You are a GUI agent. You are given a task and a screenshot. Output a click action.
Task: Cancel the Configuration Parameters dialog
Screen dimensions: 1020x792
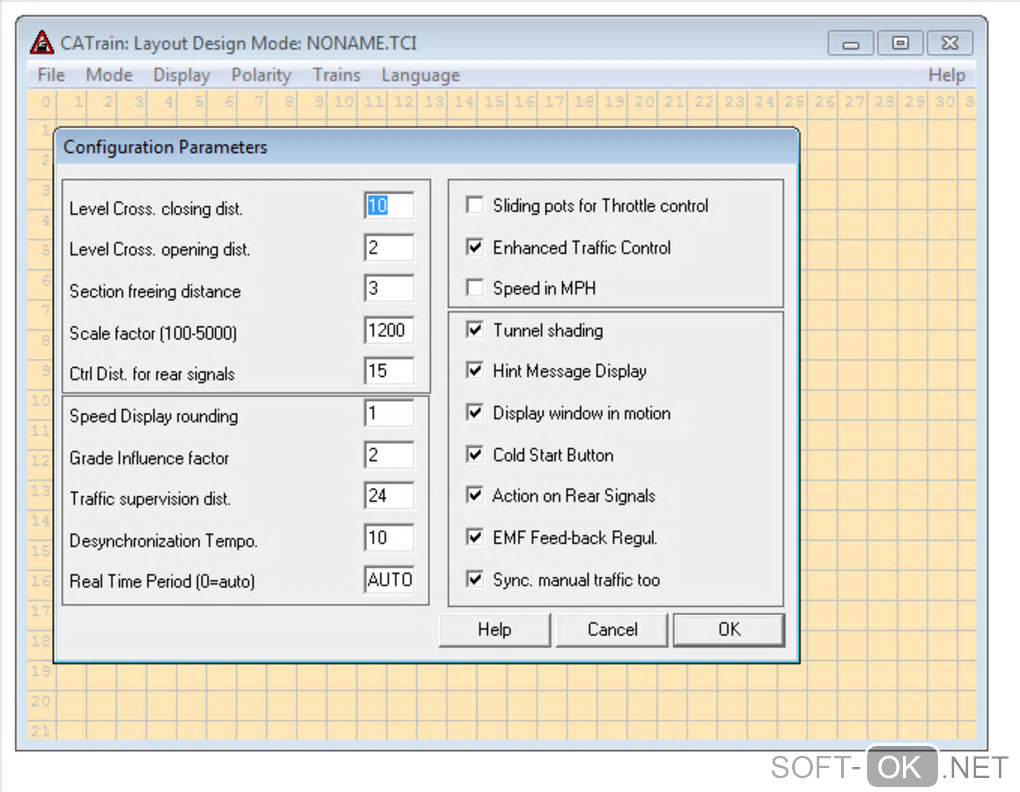(612, 629)
